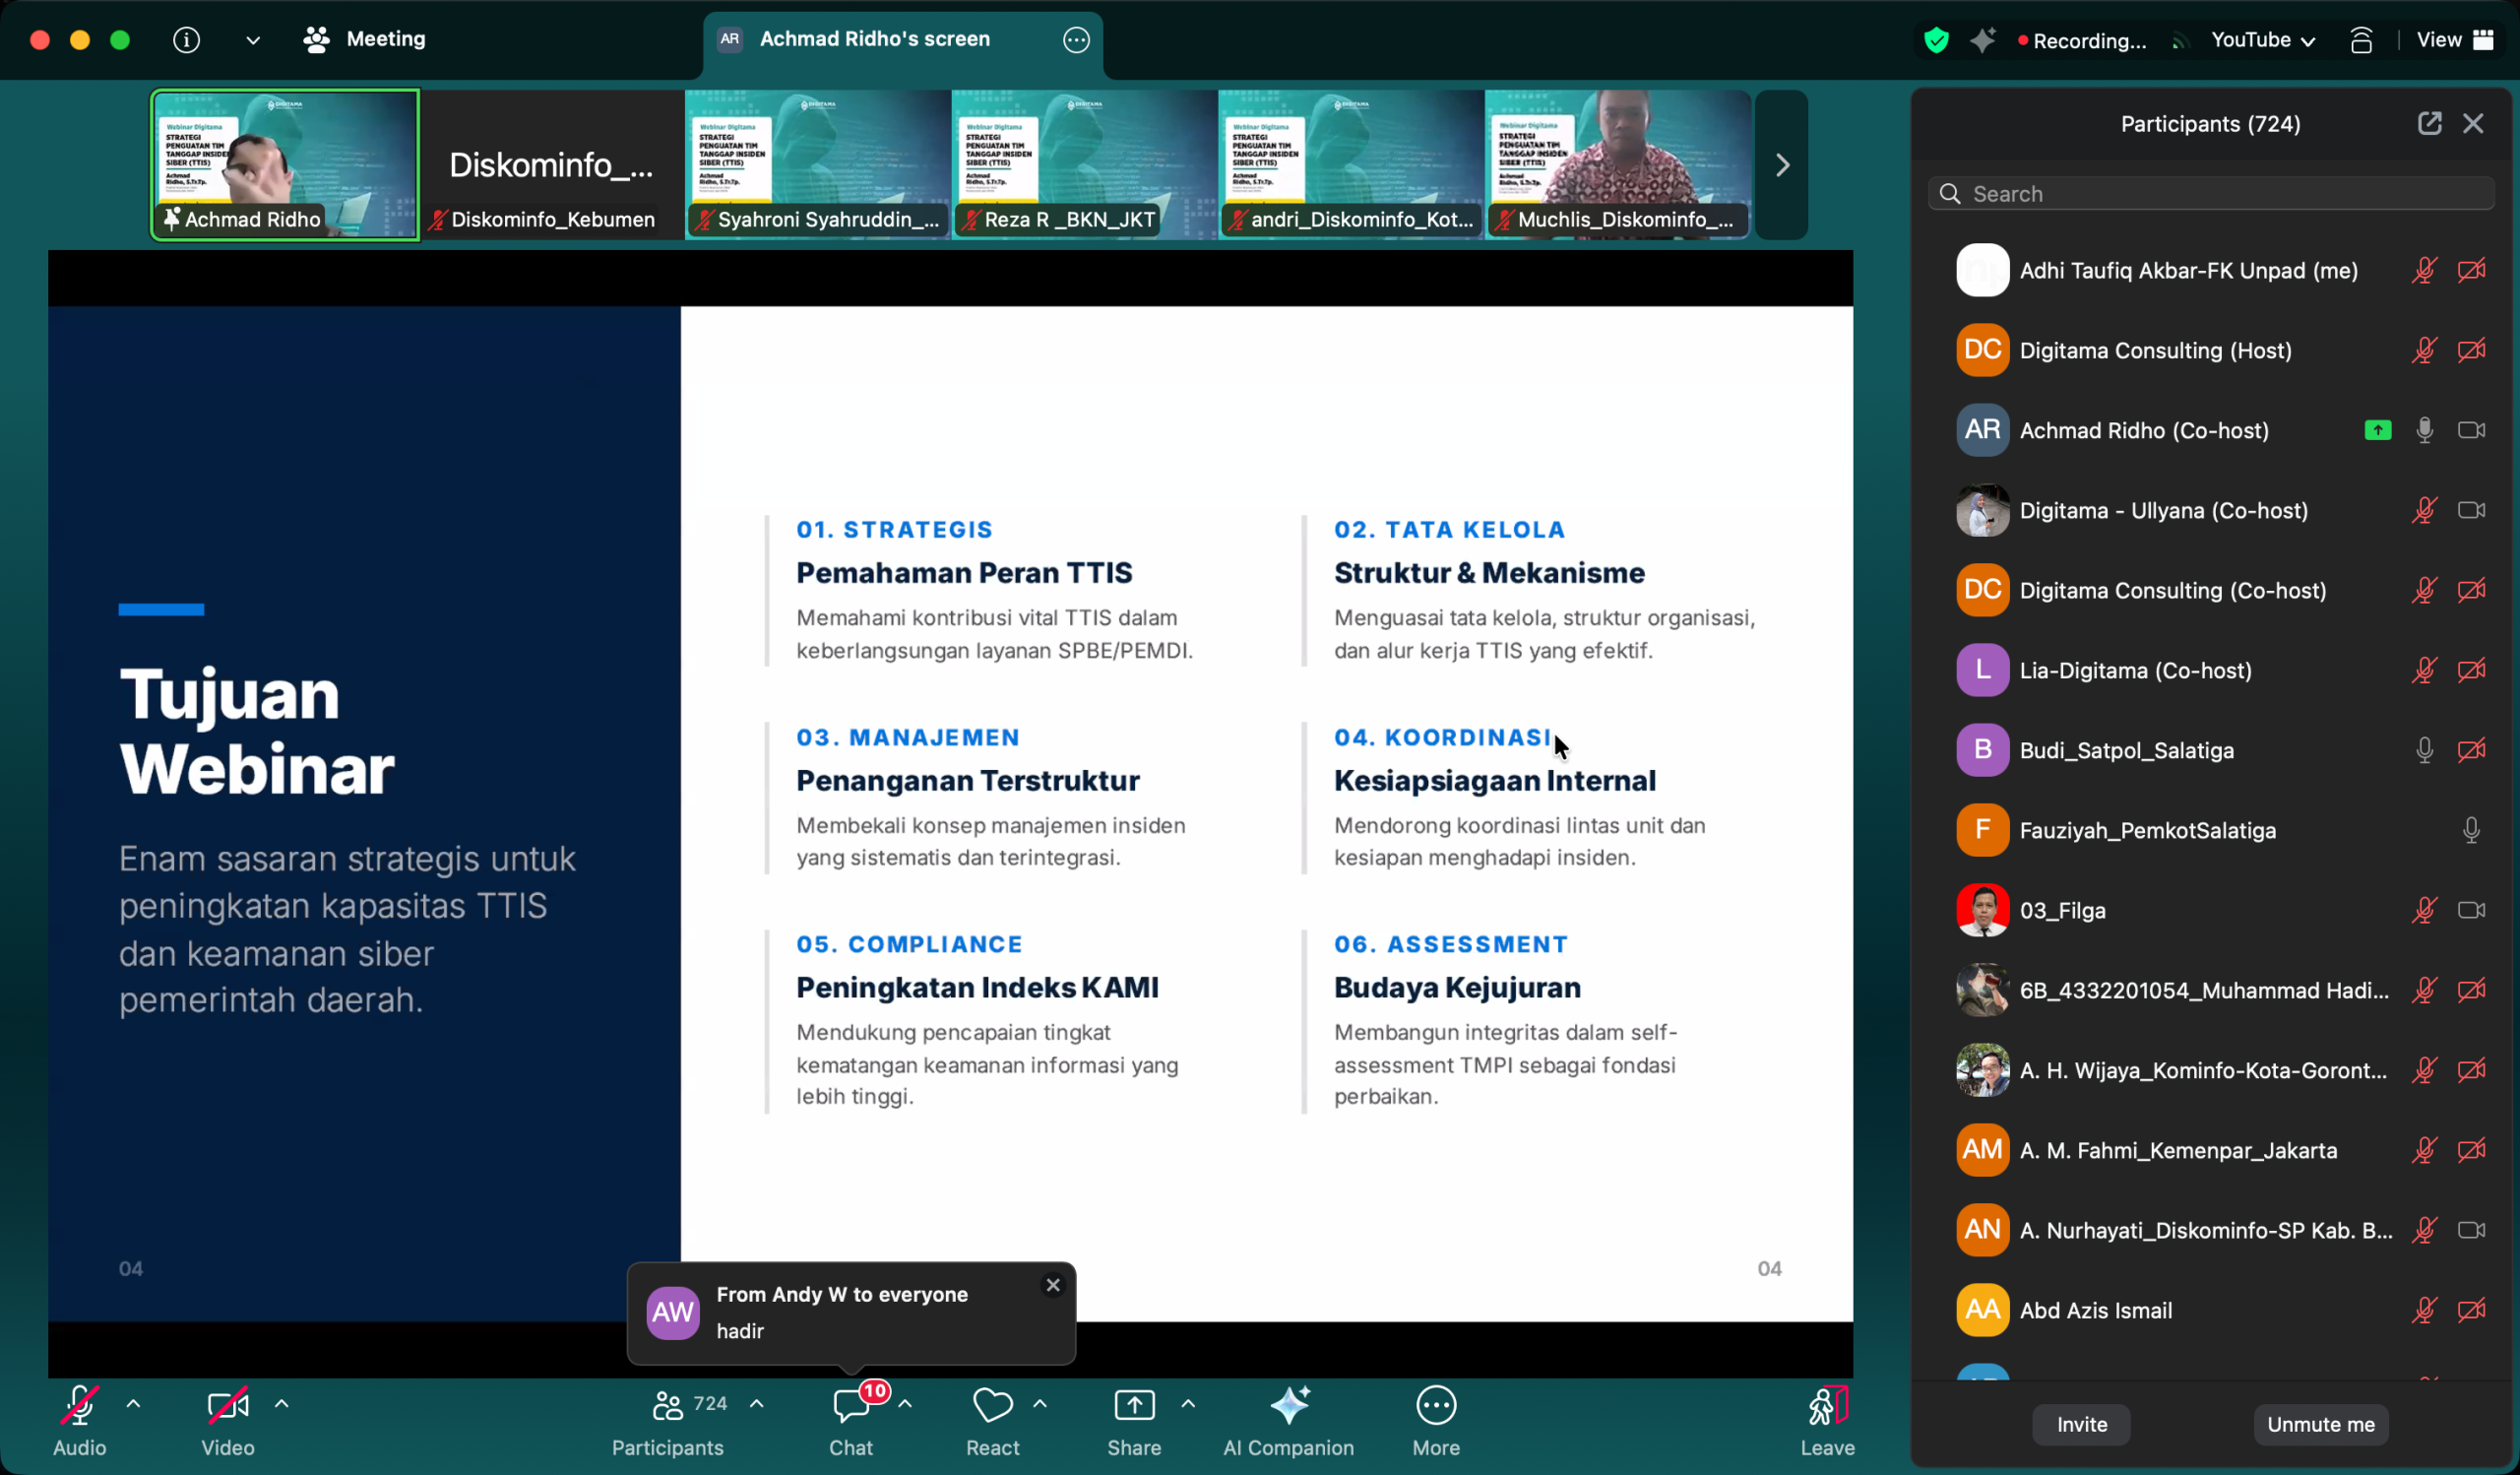
Task: Toggle the Audio mute microphone
Action: tap(79, 1405)
